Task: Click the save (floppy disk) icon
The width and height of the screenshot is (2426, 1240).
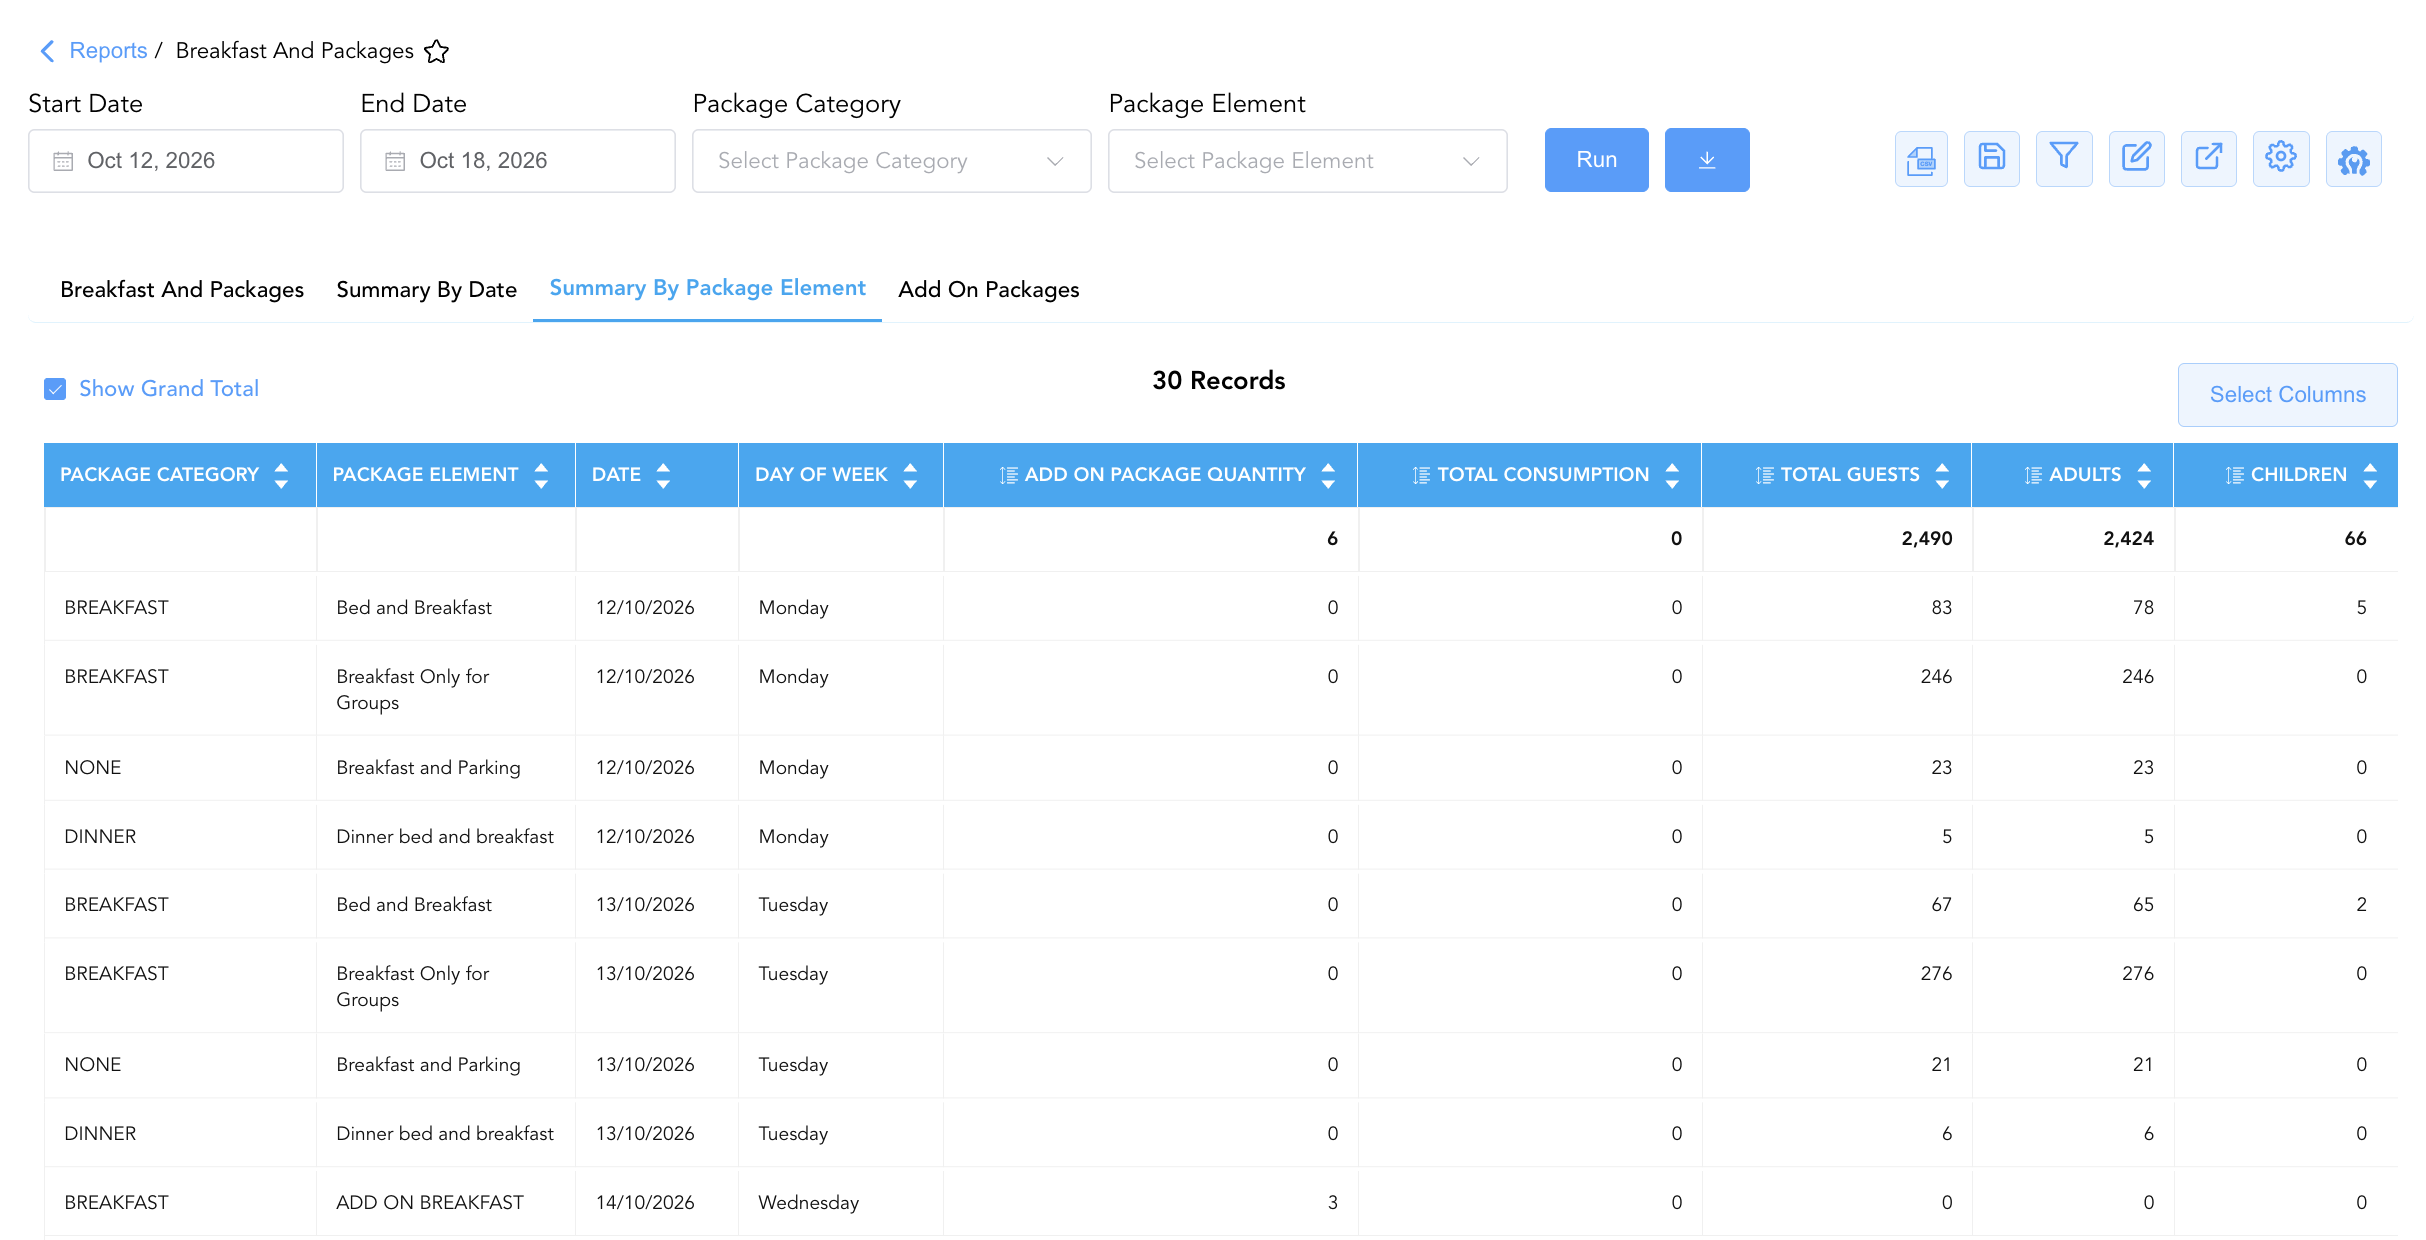Action: click(x=1992, y=159)
